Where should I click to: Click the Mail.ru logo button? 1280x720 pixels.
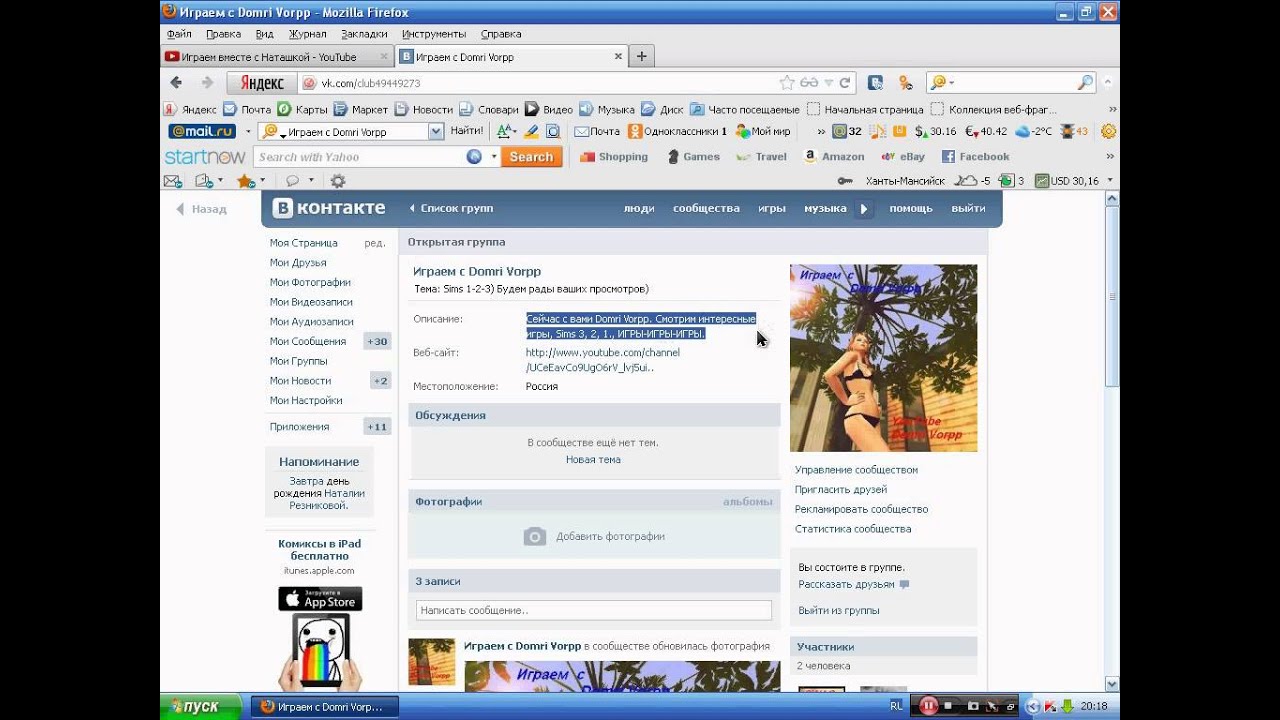203,131
